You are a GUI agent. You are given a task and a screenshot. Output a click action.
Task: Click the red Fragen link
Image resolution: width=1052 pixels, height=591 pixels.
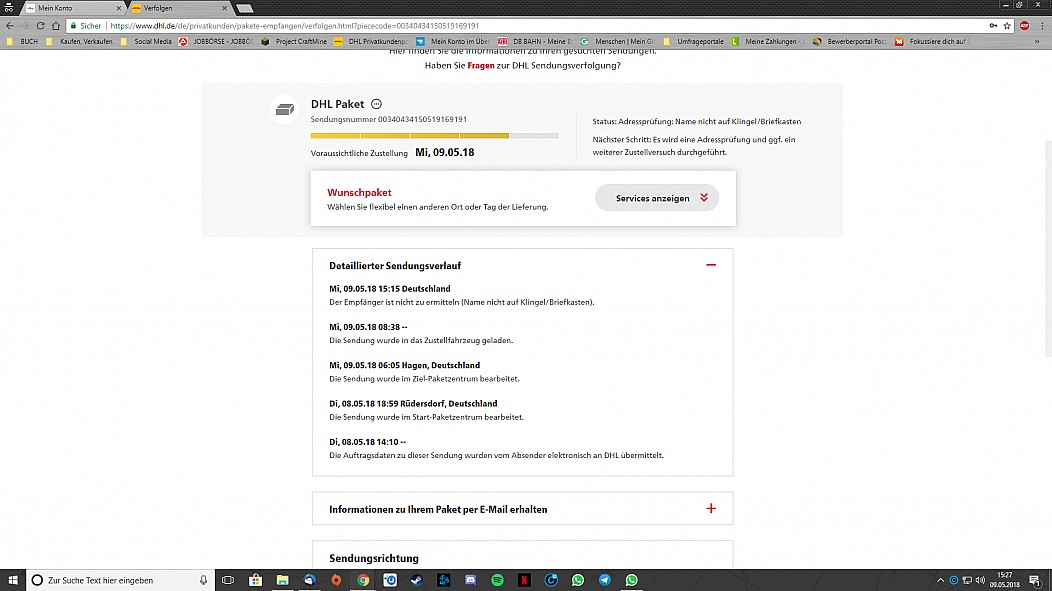480,66
